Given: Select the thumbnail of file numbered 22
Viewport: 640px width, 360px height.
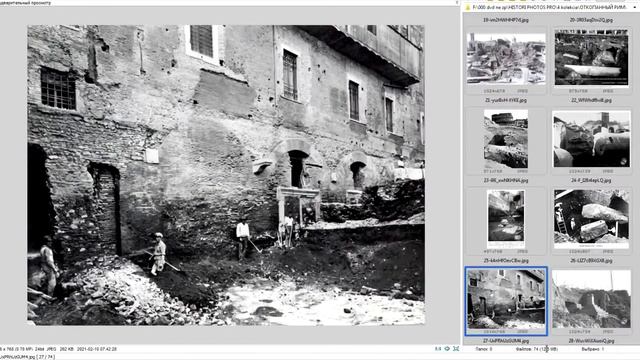Looking at the screenshot, I should click(x=591, y=58).
